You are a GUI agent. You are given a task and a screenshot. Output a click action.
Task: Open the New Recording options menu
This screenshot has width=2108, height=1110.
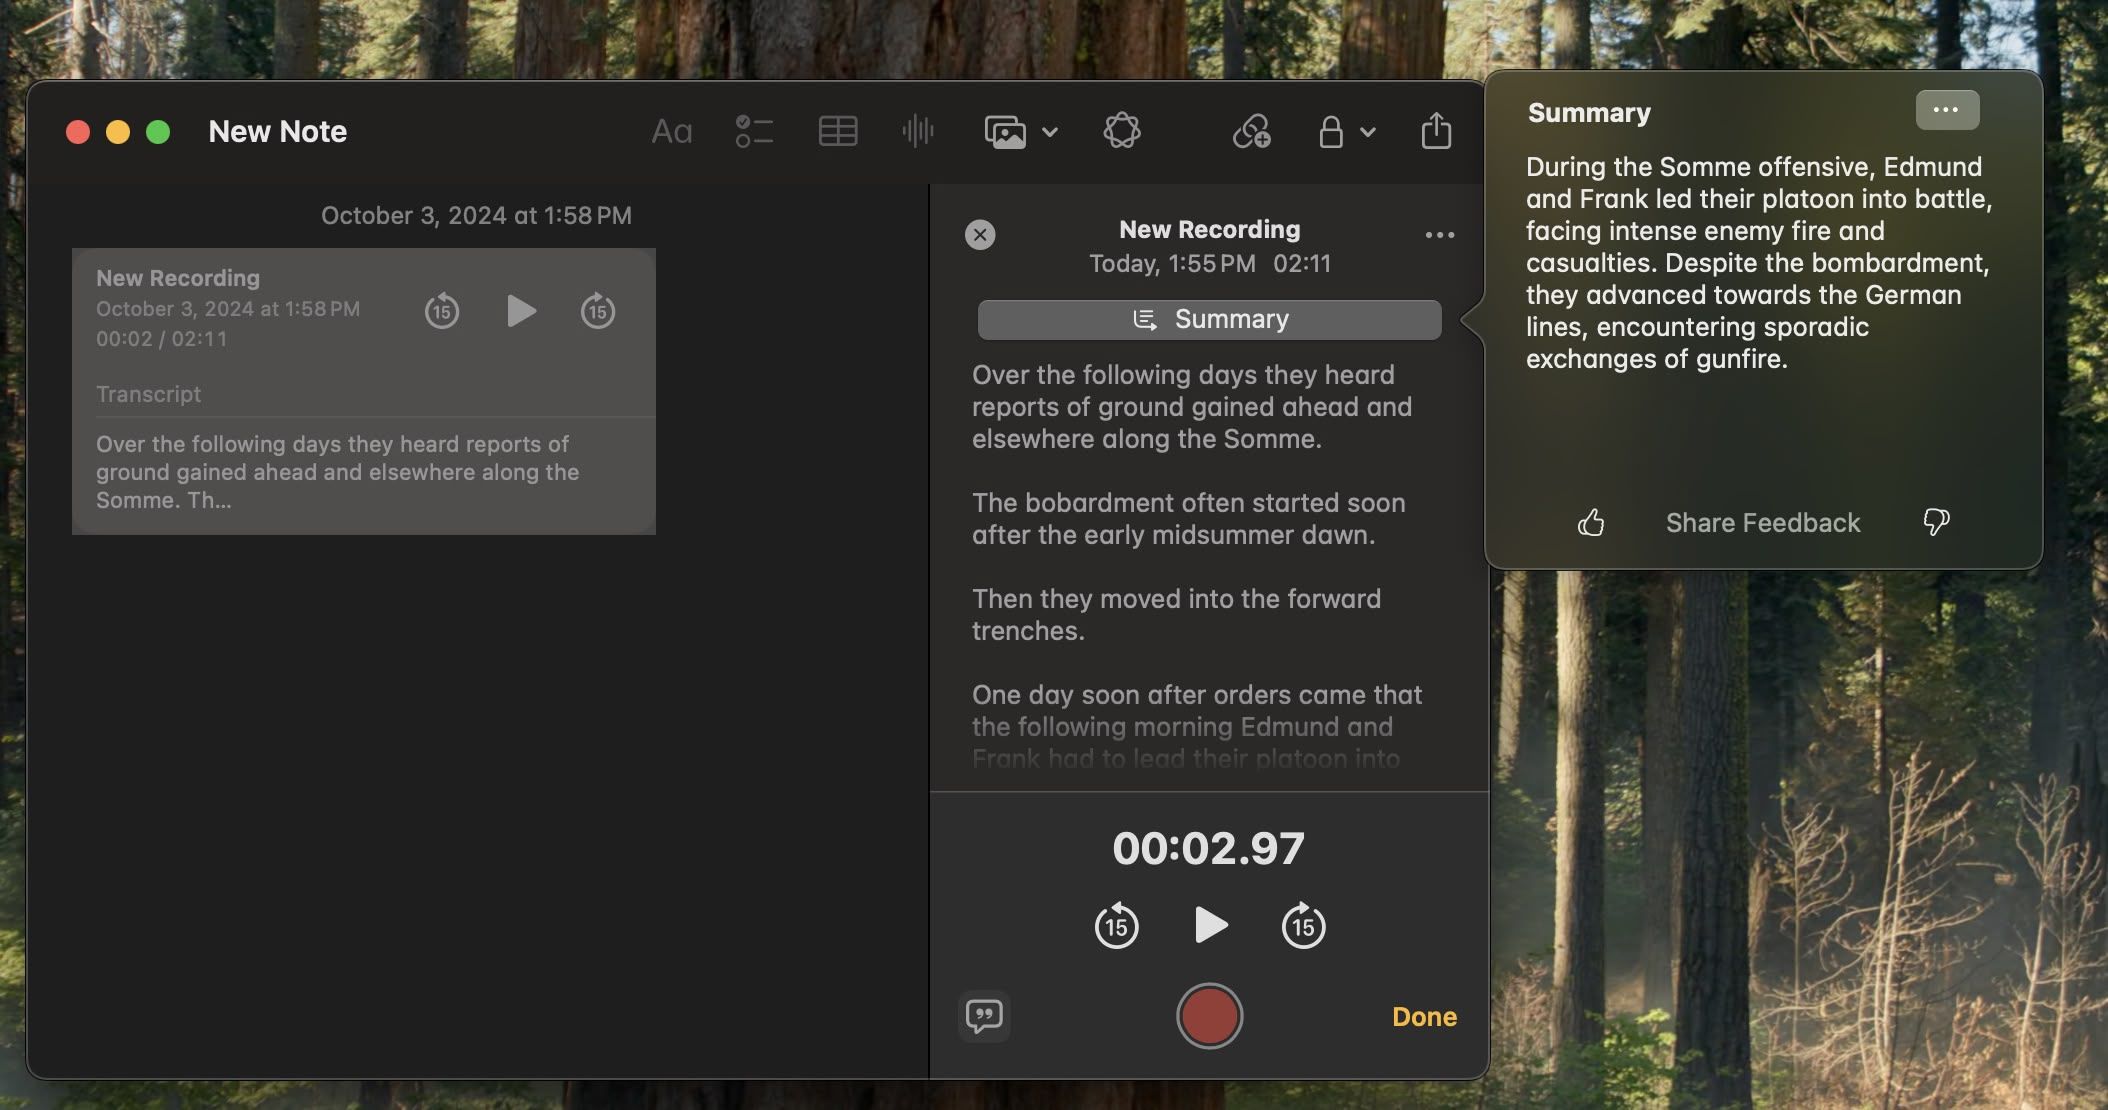point(1439,234)
